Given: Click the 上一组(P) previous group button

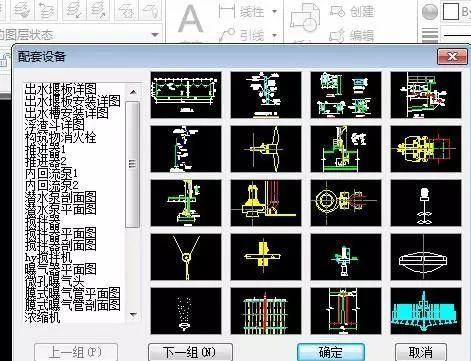Looking at the screenshot, I should pyautogui.click(x=76, y=352).
